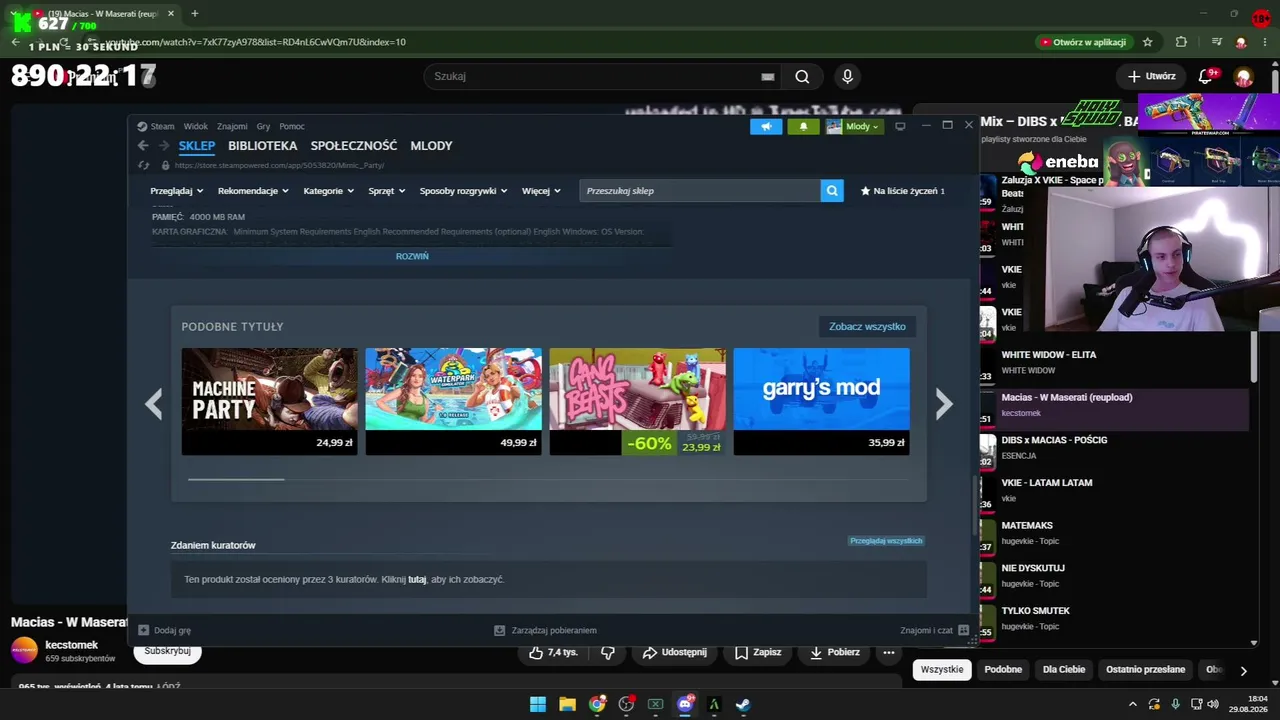
Task: Click the Dodaj grę plus icon
Action: [143, 630]
